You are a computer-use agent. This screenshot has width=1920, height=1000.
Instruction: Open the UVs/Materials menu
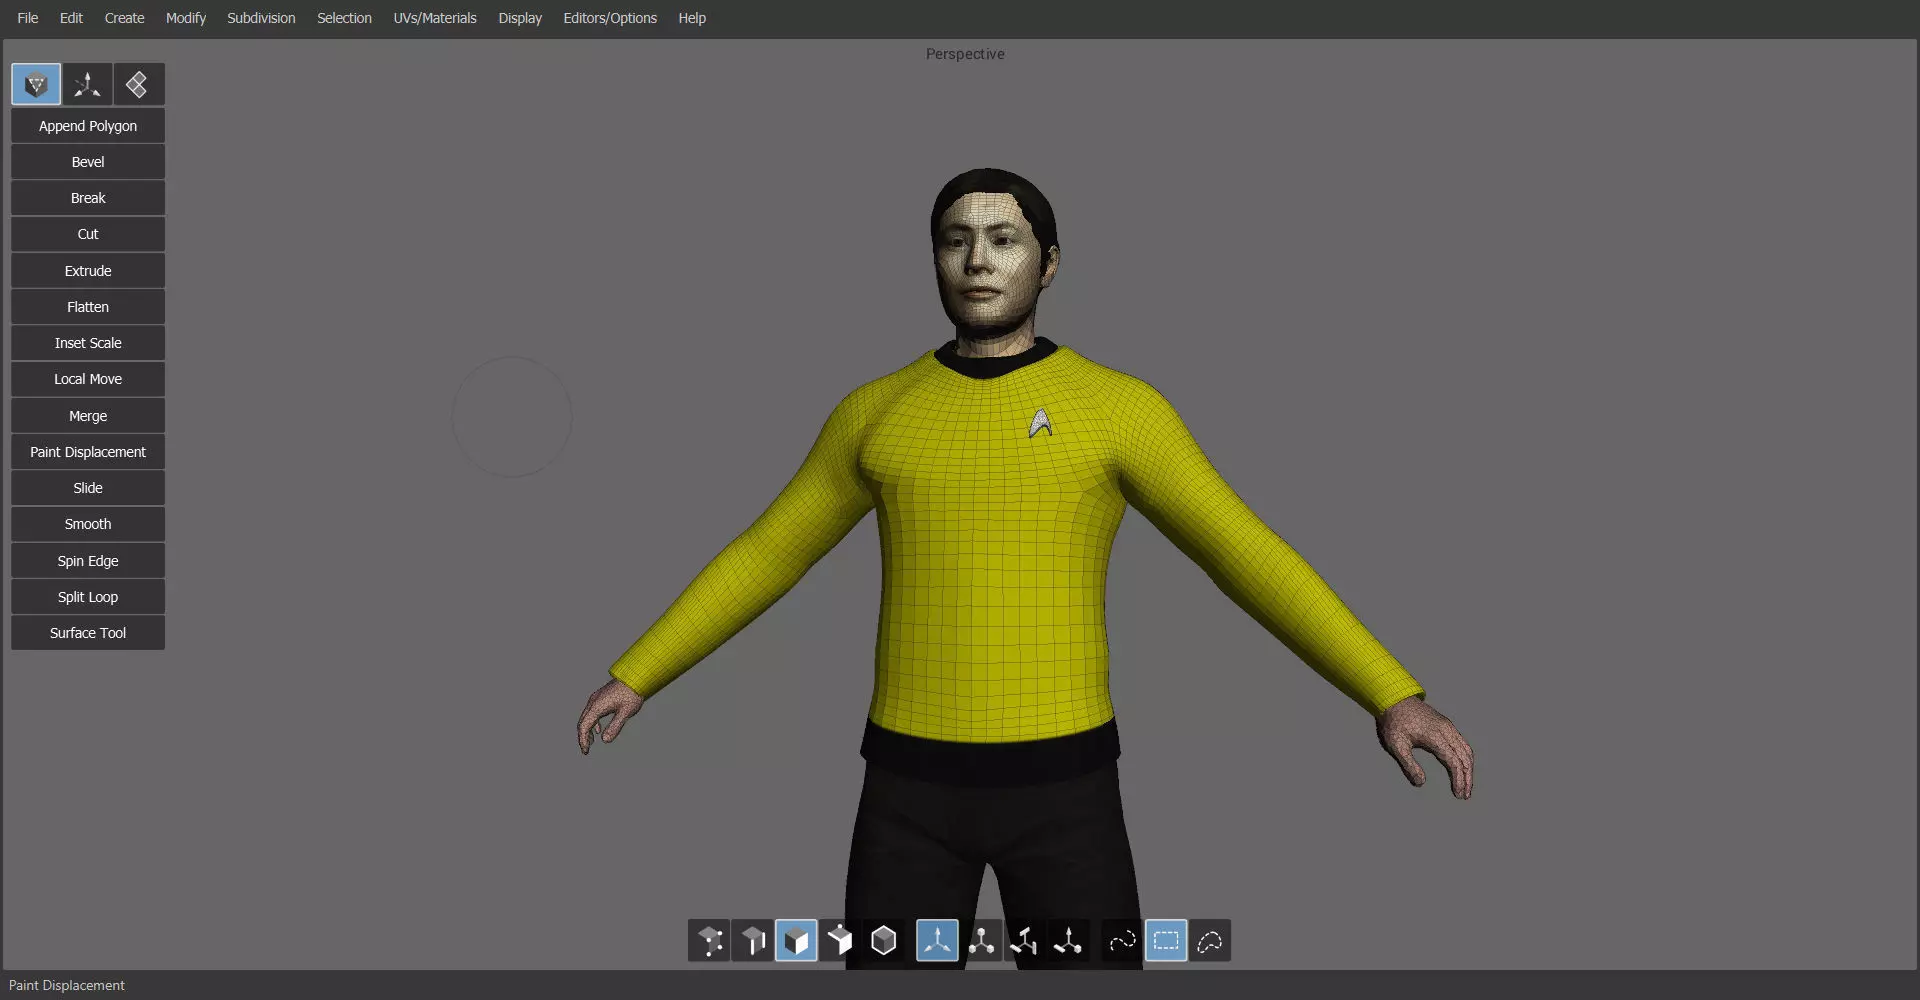(435, 18)
